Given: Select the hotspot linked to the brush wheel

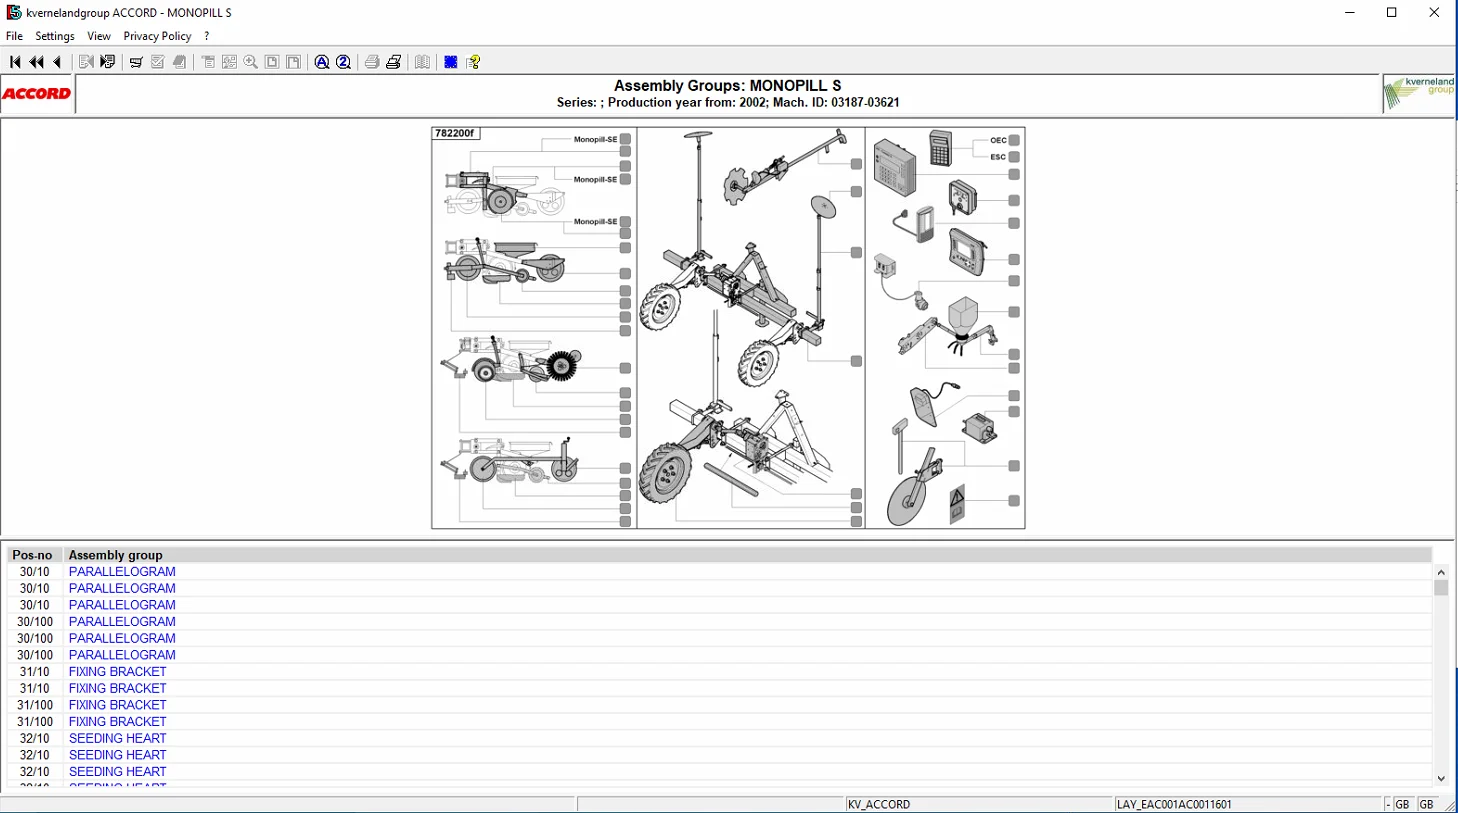Looking at the screenshot, I should point(625,368).
